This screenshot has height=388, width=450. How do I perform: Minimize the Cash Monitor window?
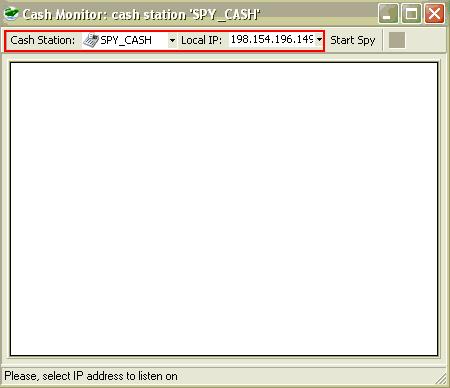click(388, 14)
